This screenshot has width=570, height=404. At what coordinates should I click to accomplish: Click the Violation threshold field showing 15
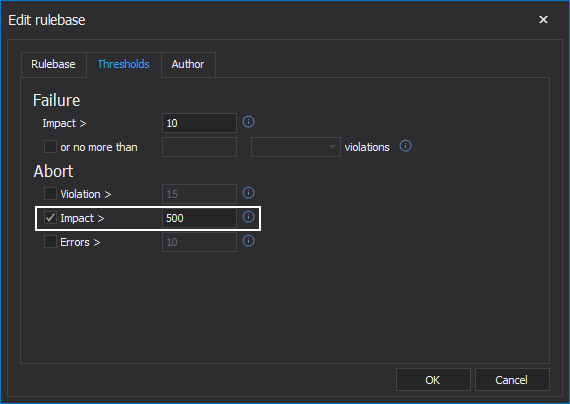[x=199, y=194]
